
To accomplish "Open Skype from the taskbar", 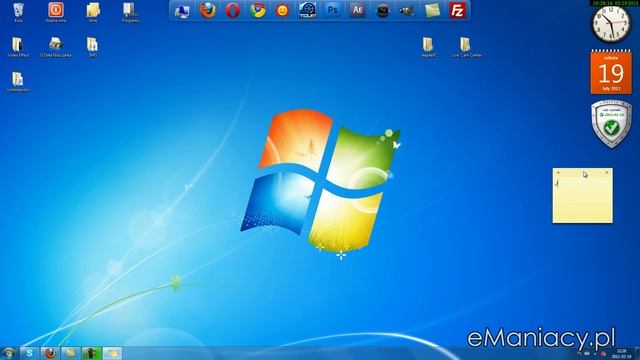I will (x=29, y=353).
